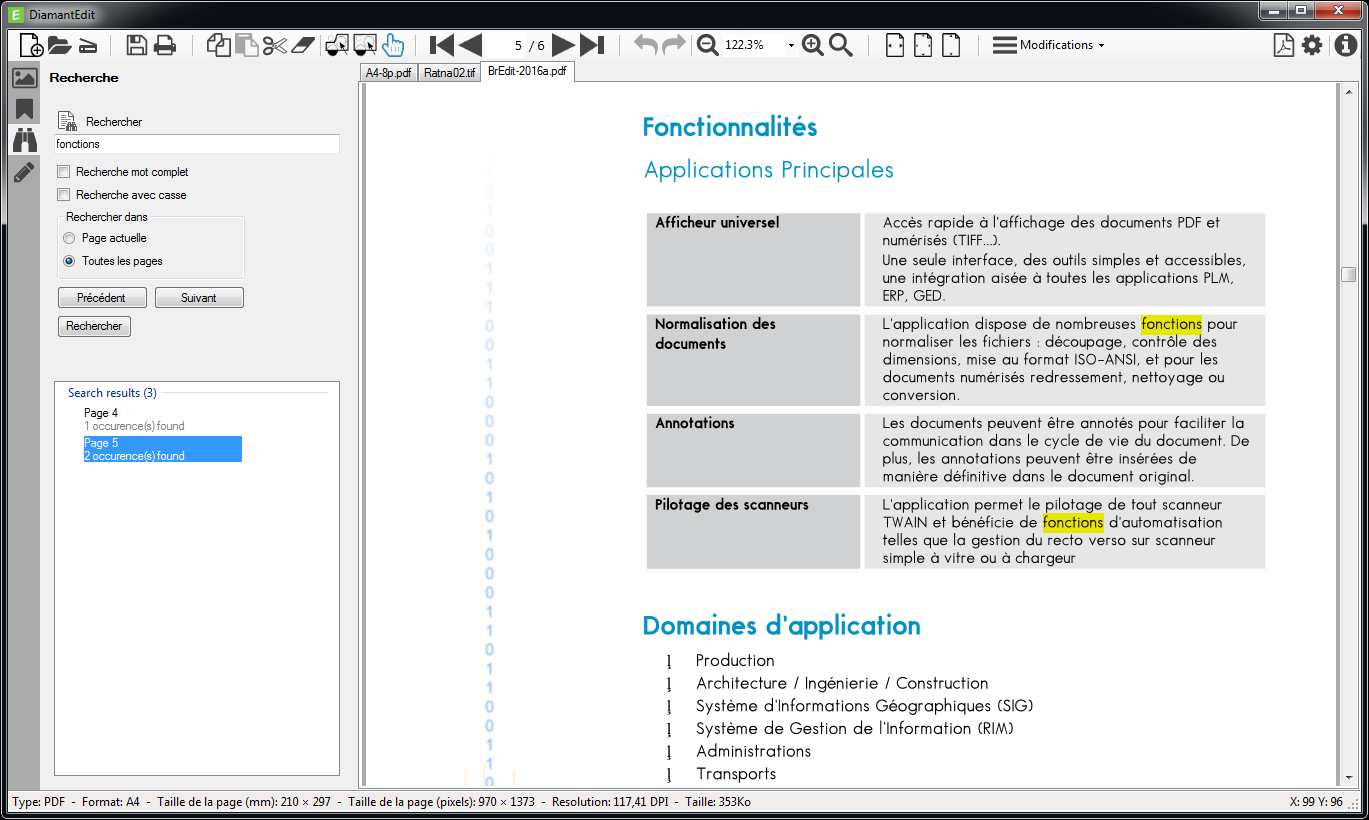This screenshot has width=1369, height=820.
Task: Zoom in with the plus magnifier
Action: coord(813,45)
